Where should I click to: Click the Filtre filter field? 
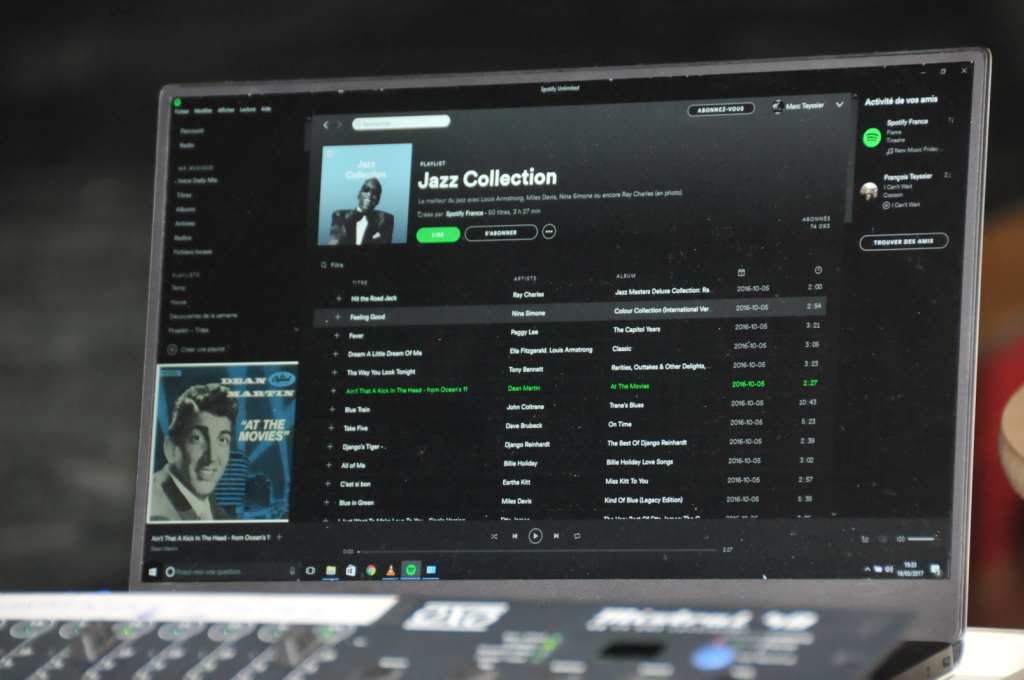coord(332,265)
